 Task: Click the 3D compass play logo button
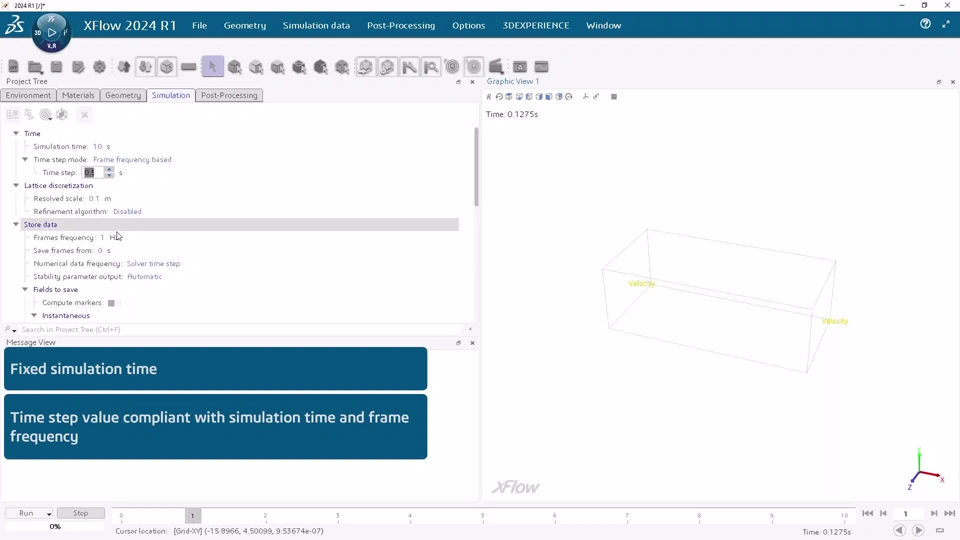tap(51, 31)
